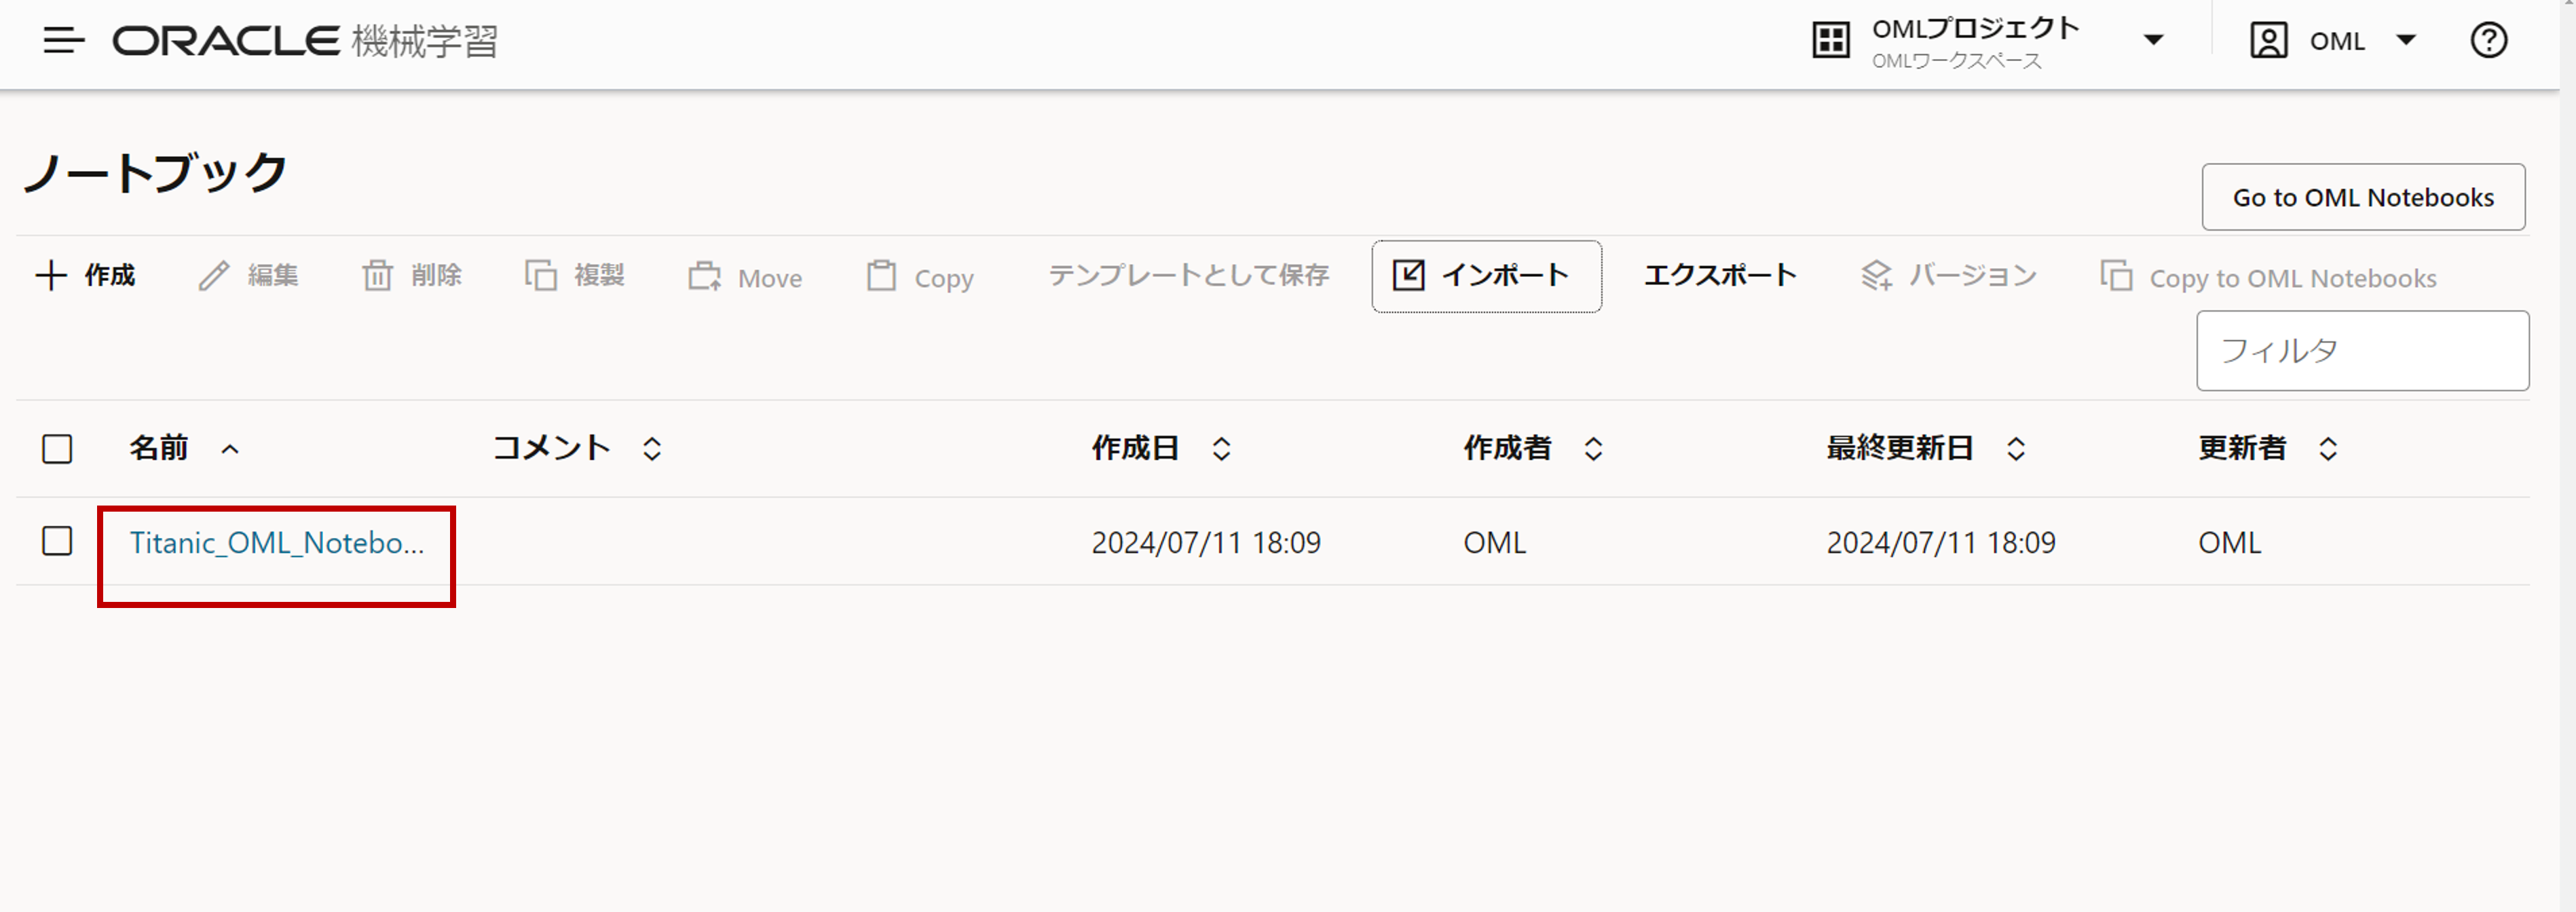
Task: Click the インポート (import) icon
Action: click(x=1410, y=276)
